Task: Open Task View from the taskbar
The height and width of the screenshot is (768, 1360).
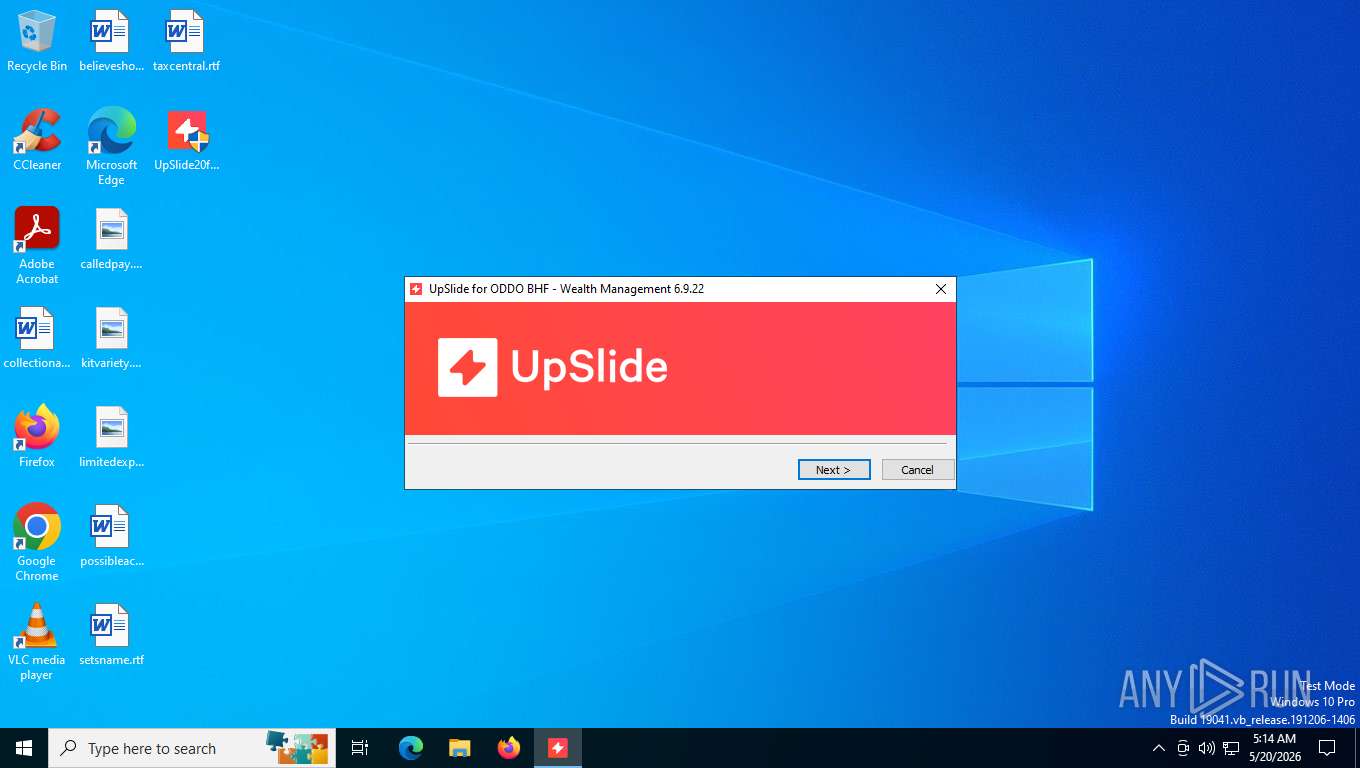Action: coord(360,748)
